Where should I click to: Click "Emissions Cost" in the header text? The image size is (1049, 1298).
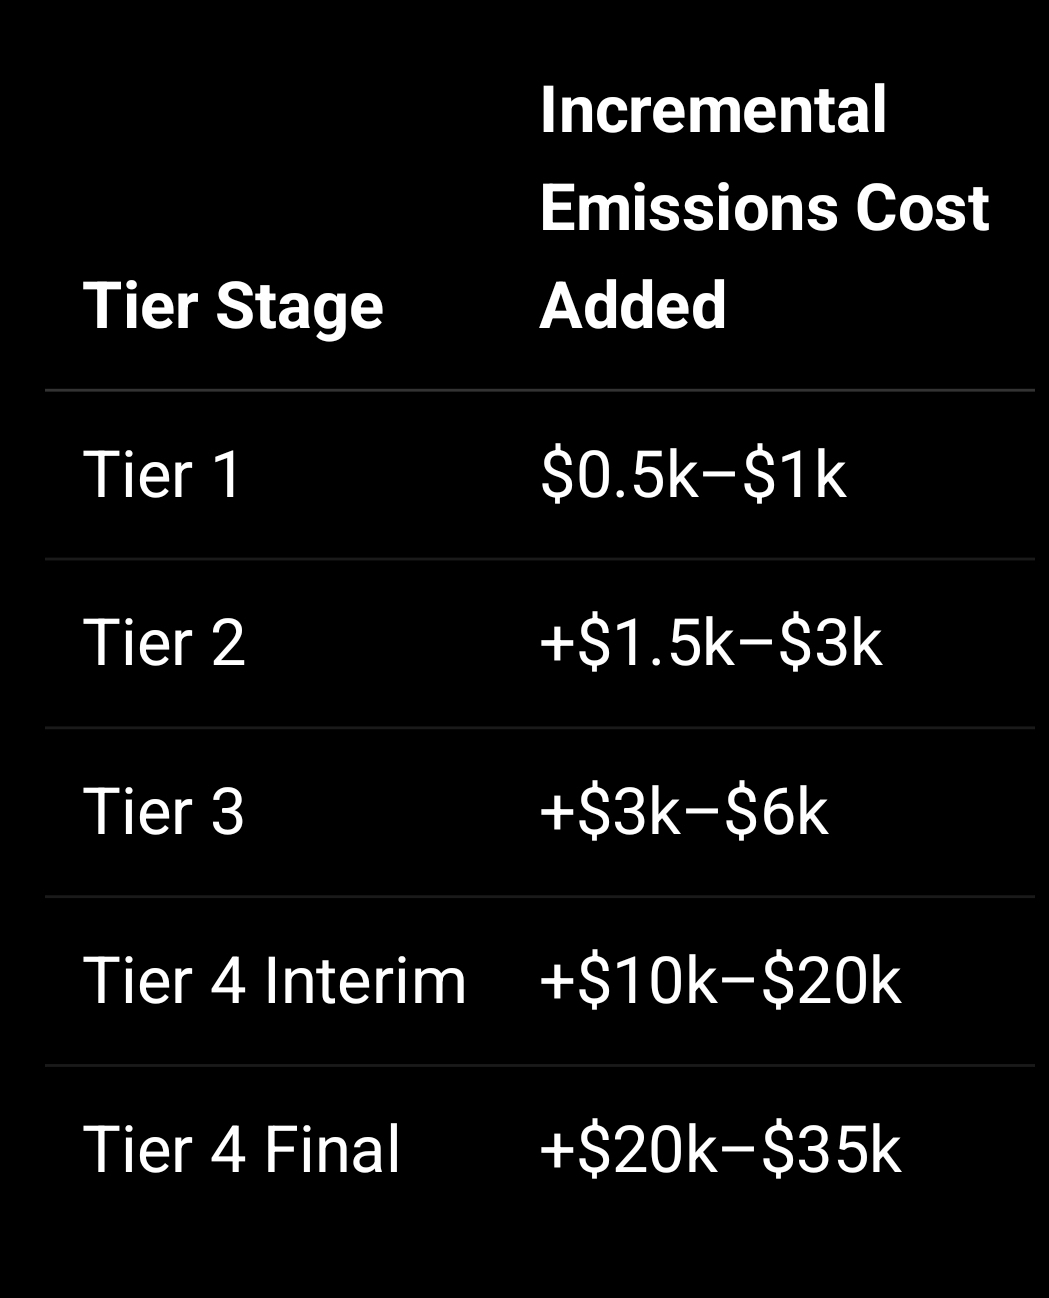(763, 208)
